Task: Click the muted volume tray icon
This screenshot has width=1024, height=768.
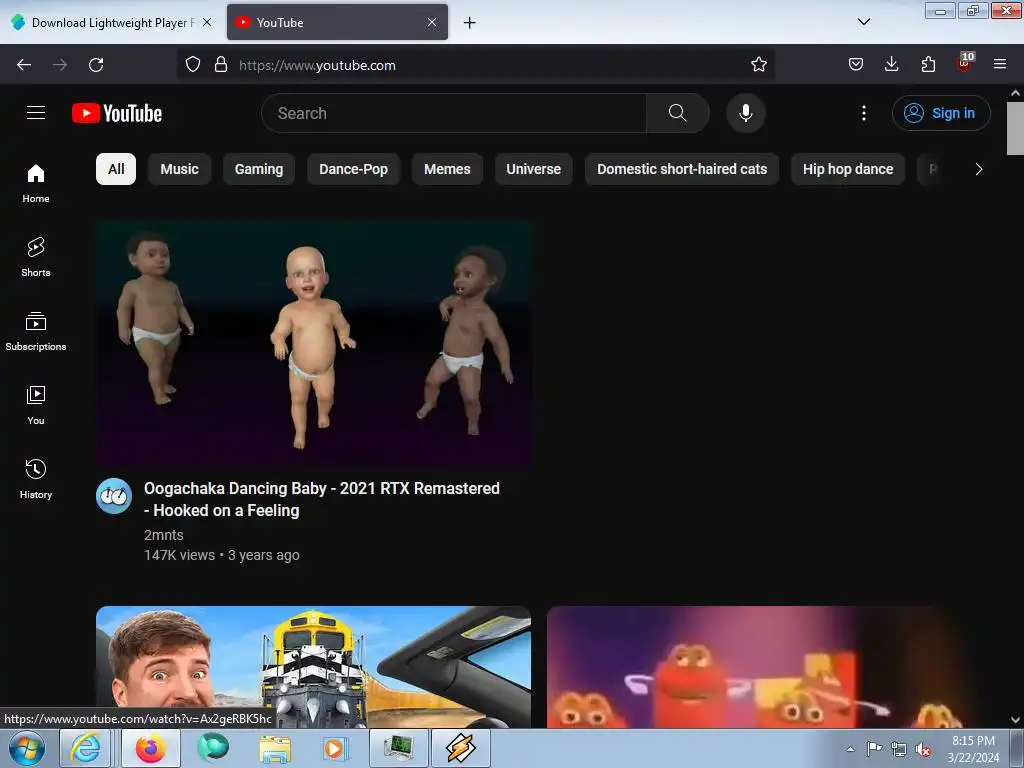Action: coord(923,749)
